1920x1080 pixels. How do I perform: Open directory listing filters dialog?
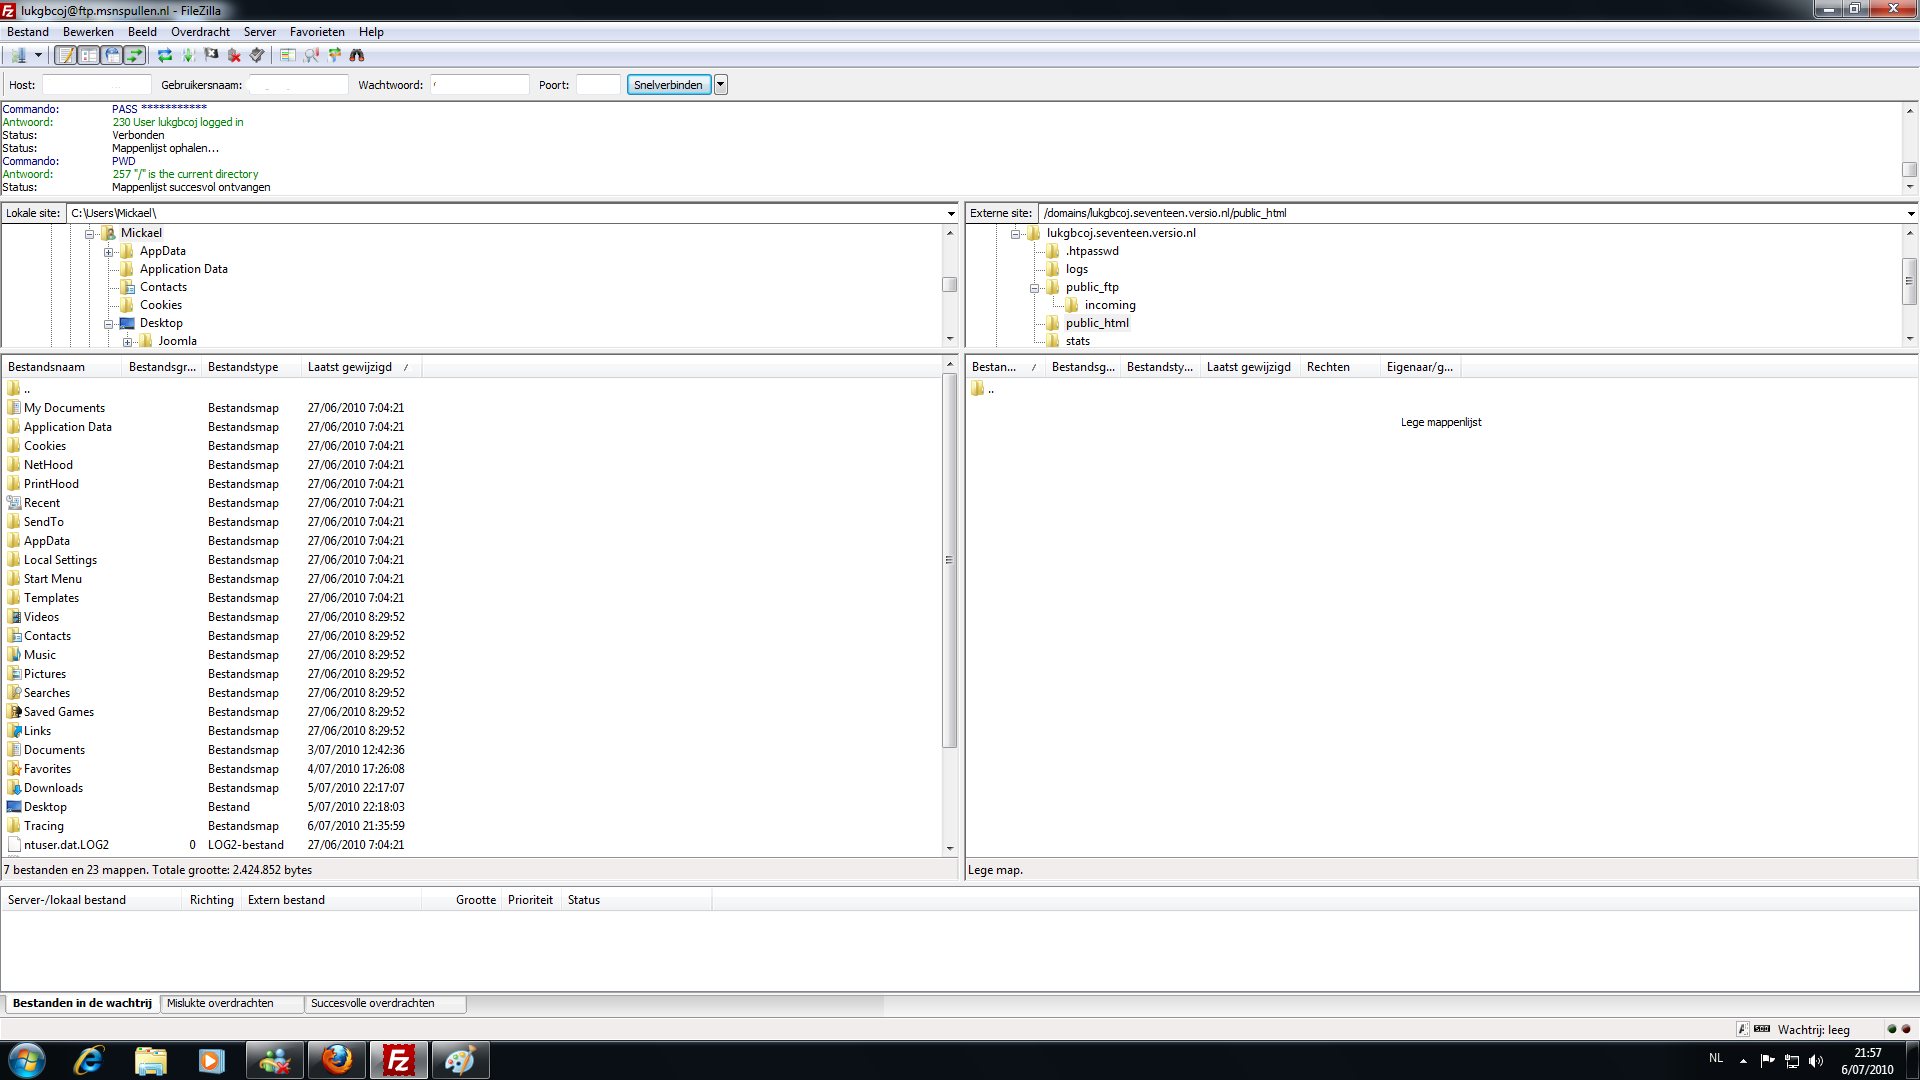288,56
